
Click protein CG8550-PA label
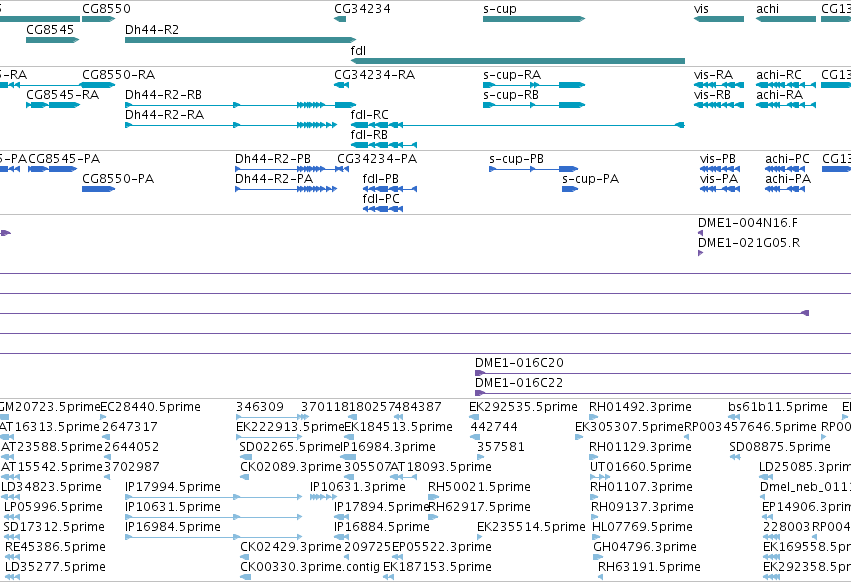click(x=118, y=179)
